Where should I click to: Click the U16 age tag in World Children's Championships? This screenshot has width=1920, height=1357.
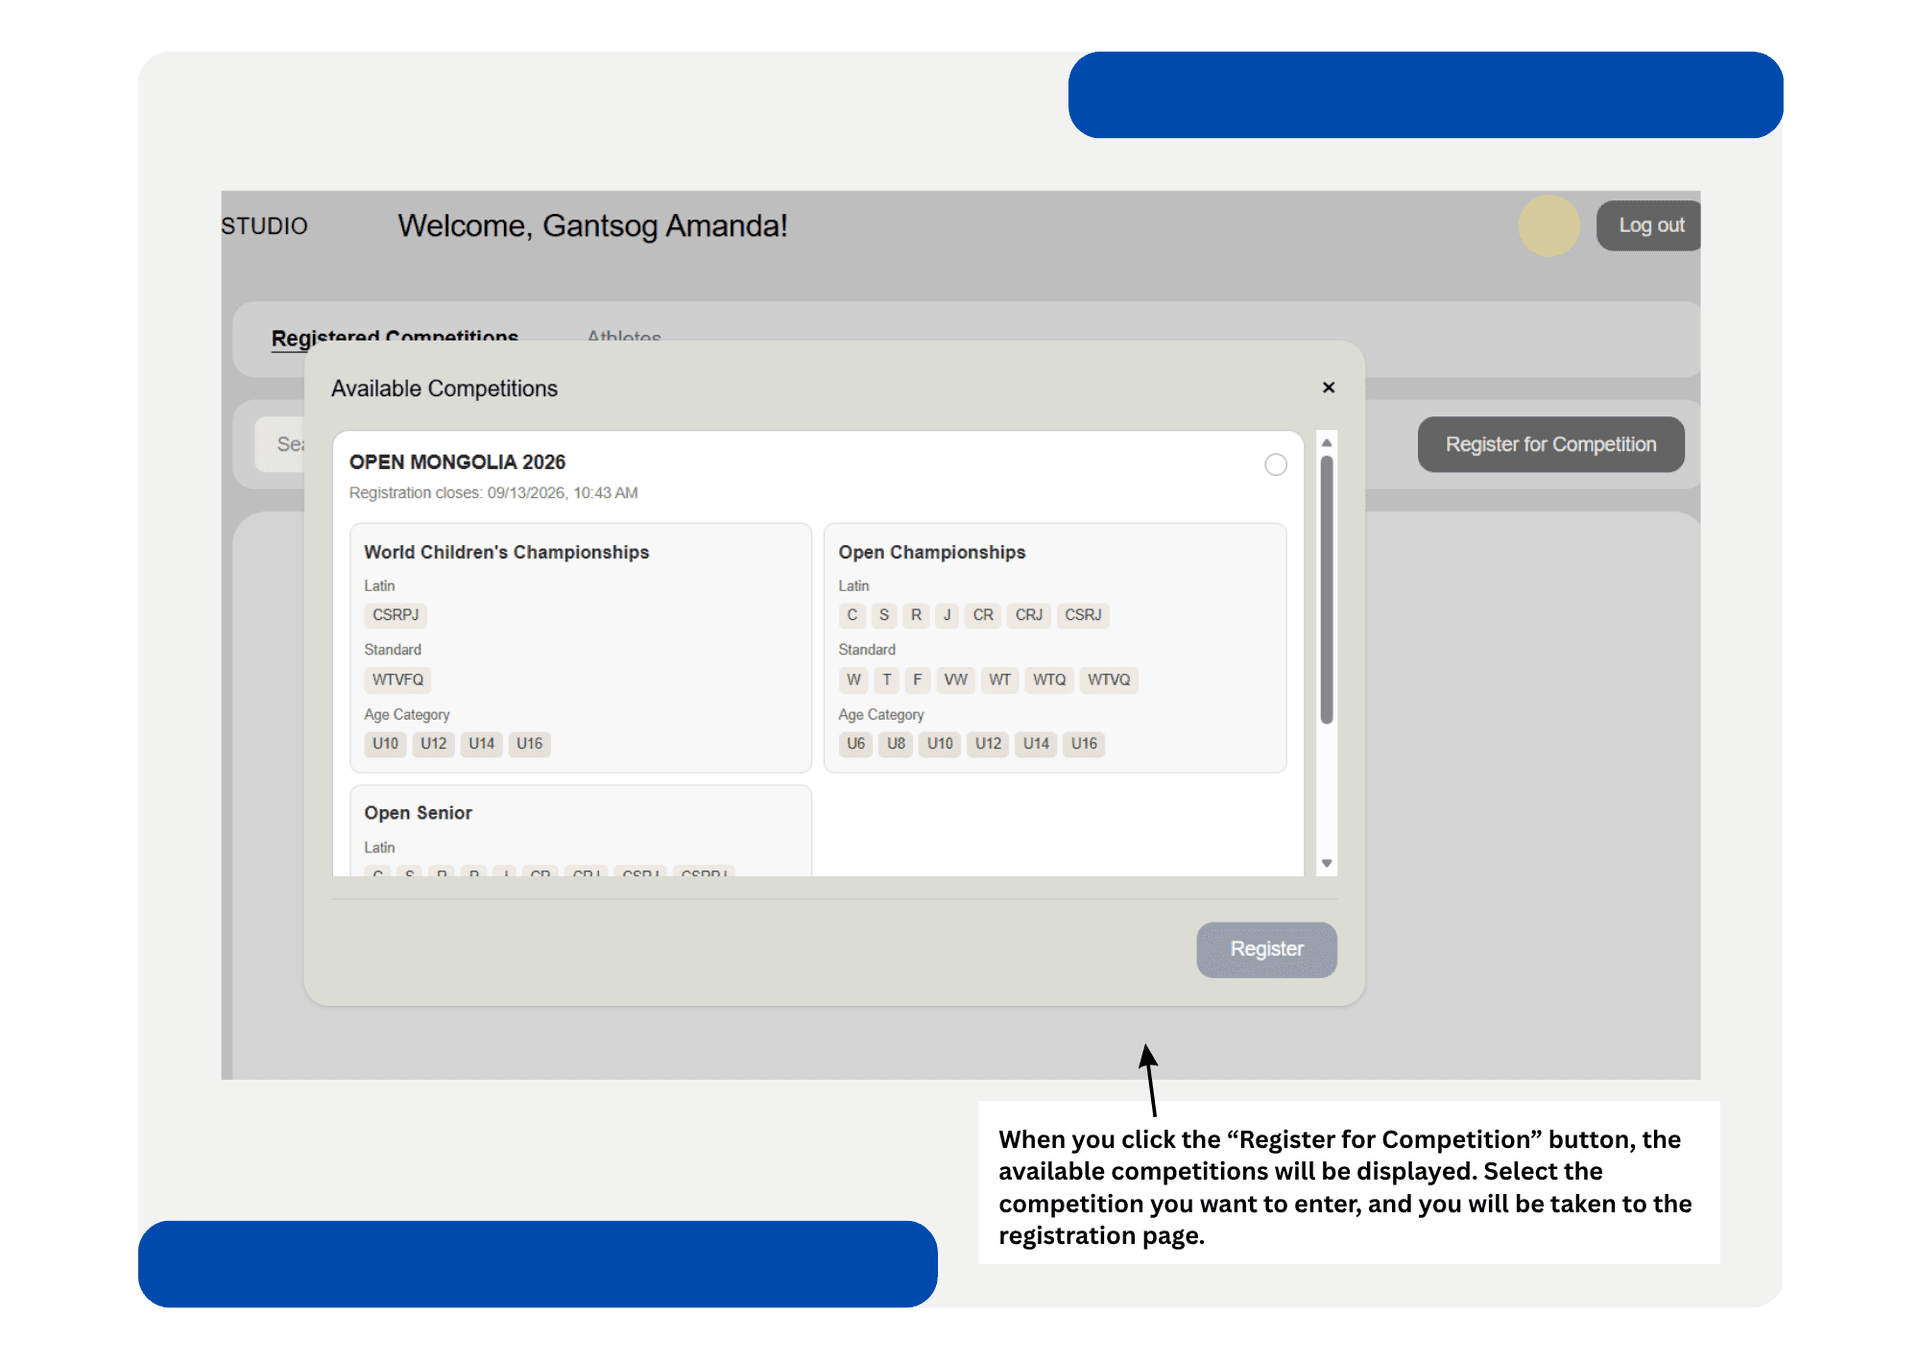(x=529, y=744)
